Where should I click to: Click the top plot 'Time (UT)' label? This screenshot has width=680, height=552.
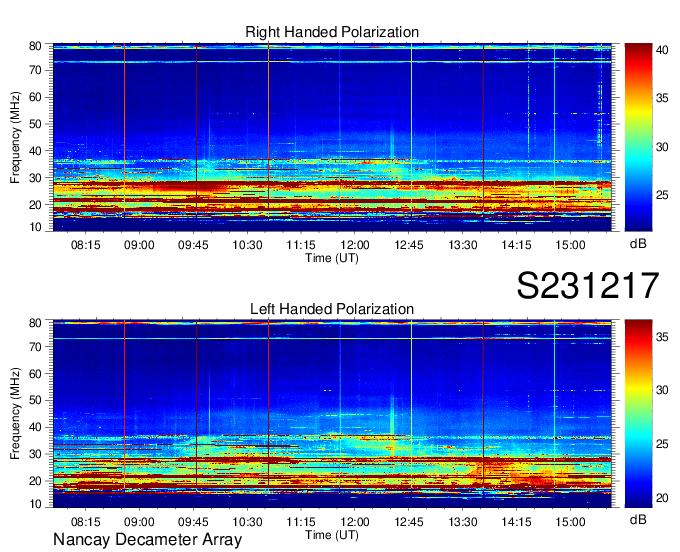[x=332, y=258]
